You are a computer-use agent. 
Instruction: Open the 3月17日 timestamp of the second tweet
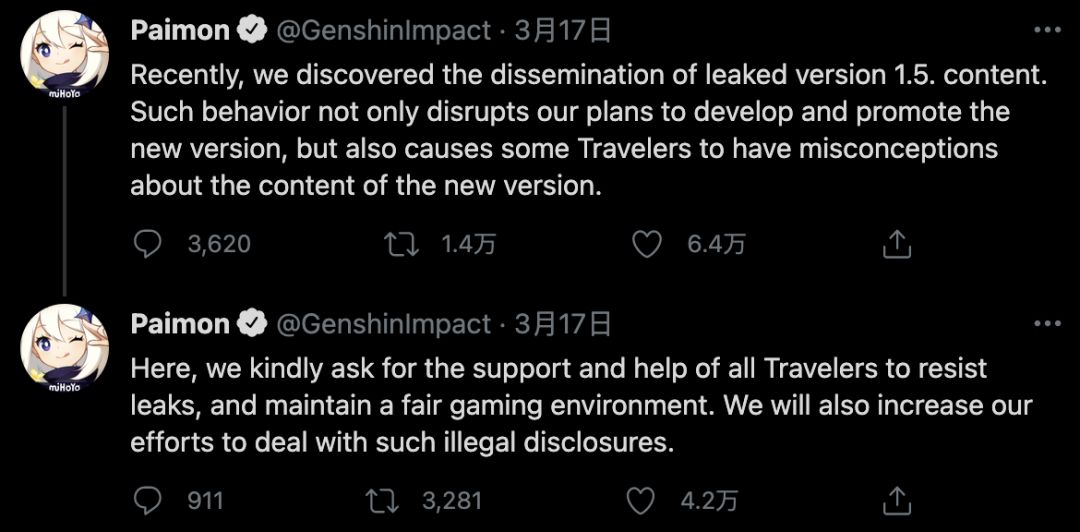click(563, 324)
